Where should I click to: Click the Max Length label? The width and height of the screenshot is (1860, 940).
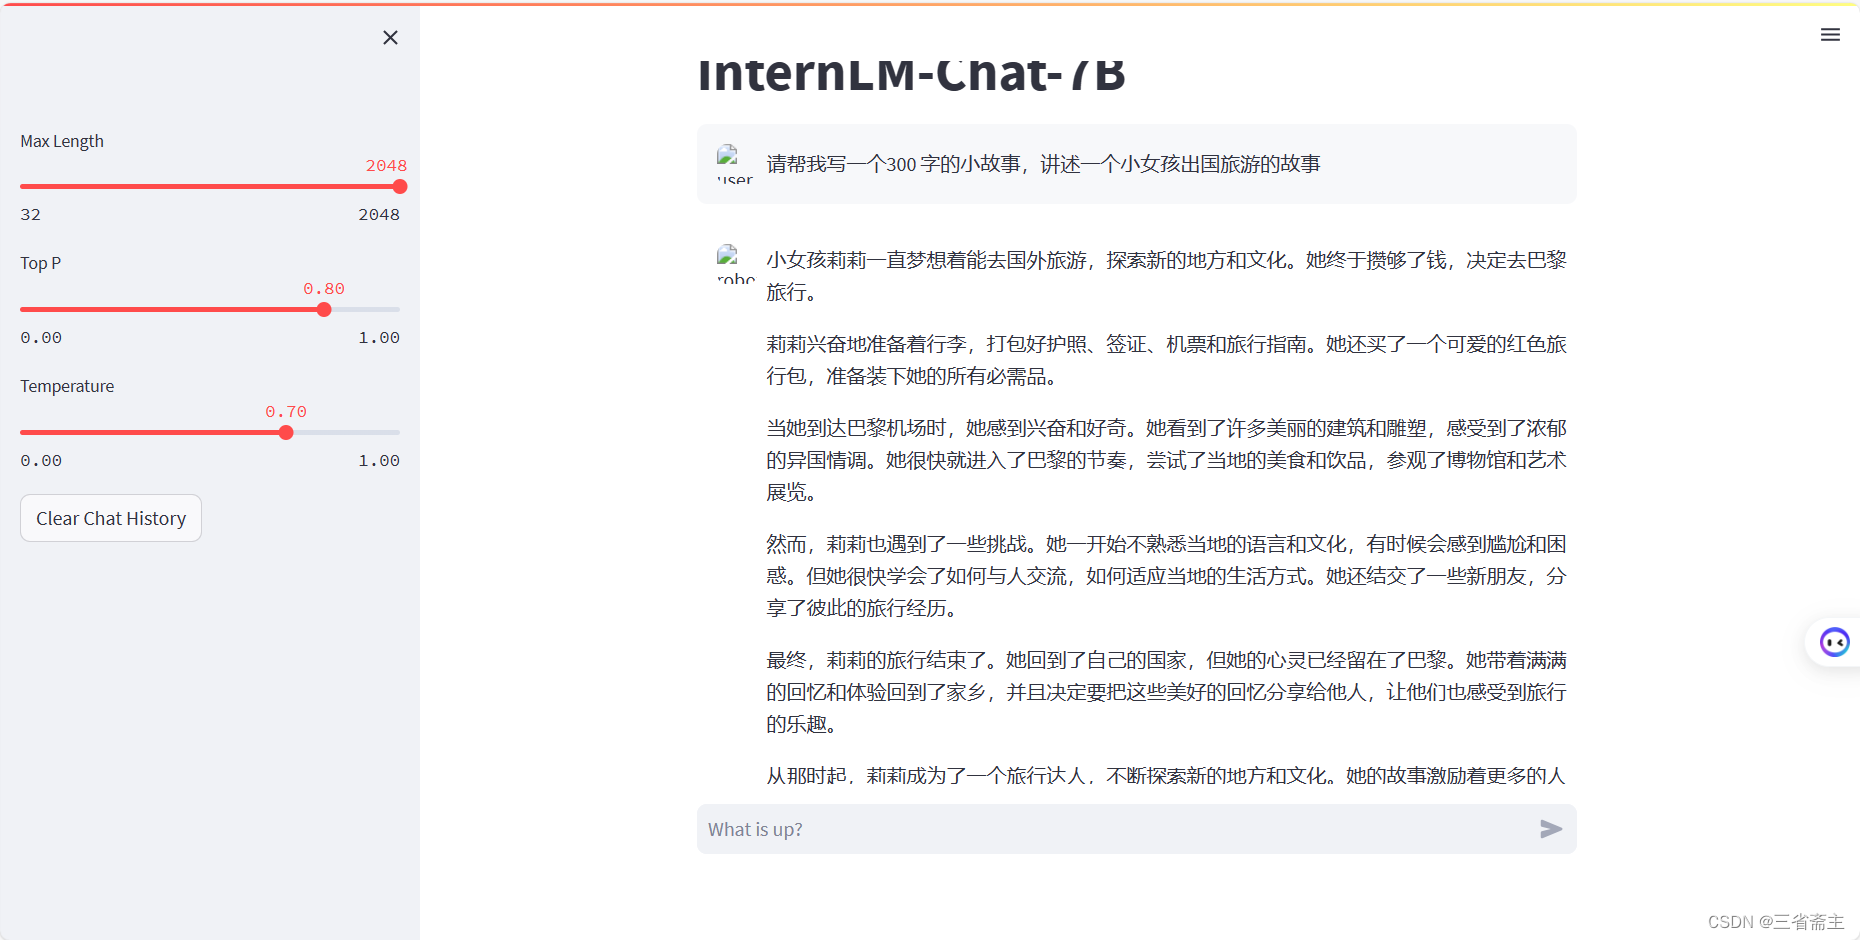point(62,141)
